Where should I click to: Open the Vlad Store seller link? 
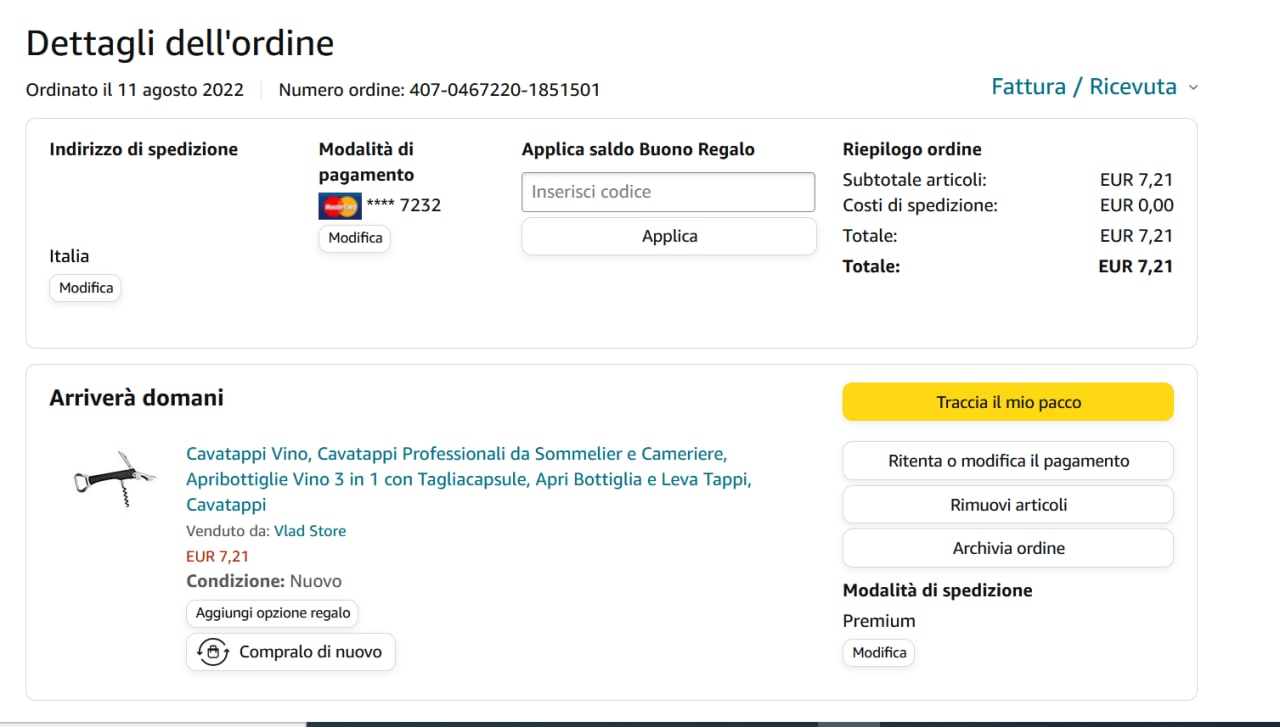point(310,531)
